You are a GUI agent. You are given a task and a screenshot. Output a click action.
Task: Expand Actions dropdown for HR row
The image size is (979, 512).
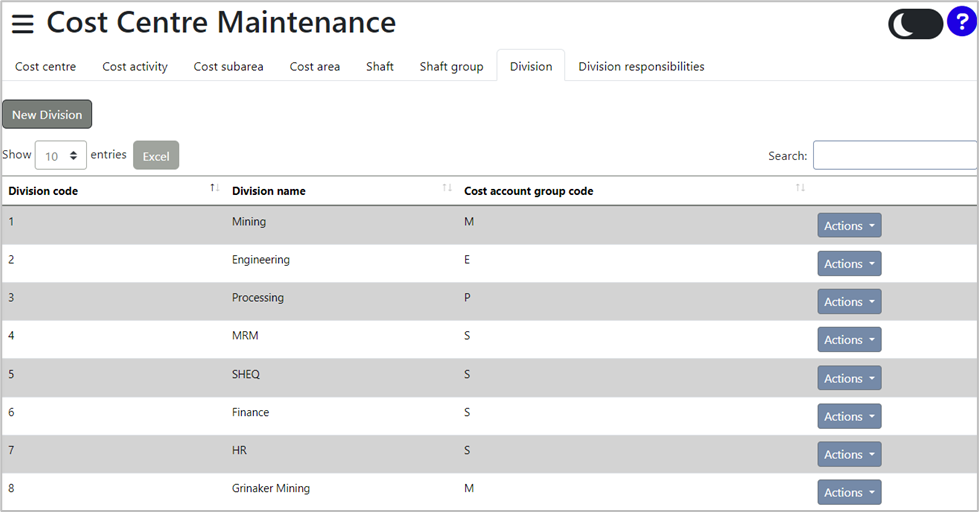pos(849,454)
